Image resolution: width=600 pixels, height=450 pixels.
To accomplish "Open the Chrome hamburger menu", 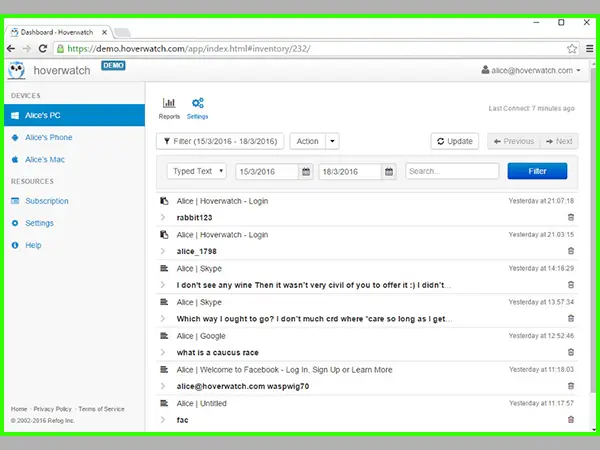I will 590,49.
